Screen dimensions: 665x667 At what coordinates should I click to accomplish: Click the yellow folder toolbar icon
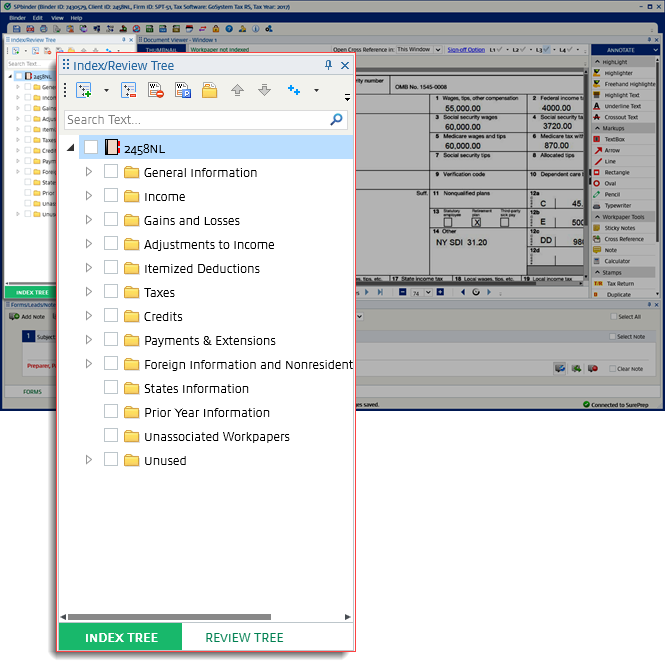point(209,90)
